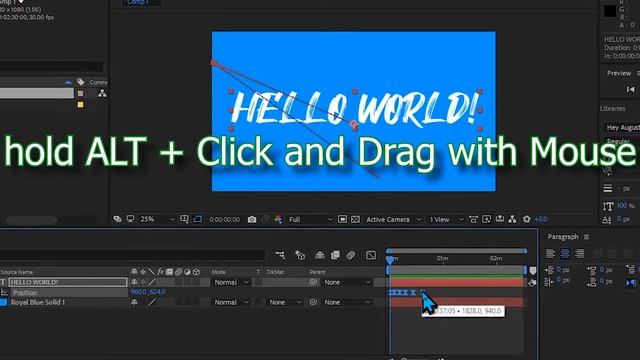The width and height of the screenshot is (640, 360).
Task: Click the grid and guide options icon
Action: coord(184,219)
